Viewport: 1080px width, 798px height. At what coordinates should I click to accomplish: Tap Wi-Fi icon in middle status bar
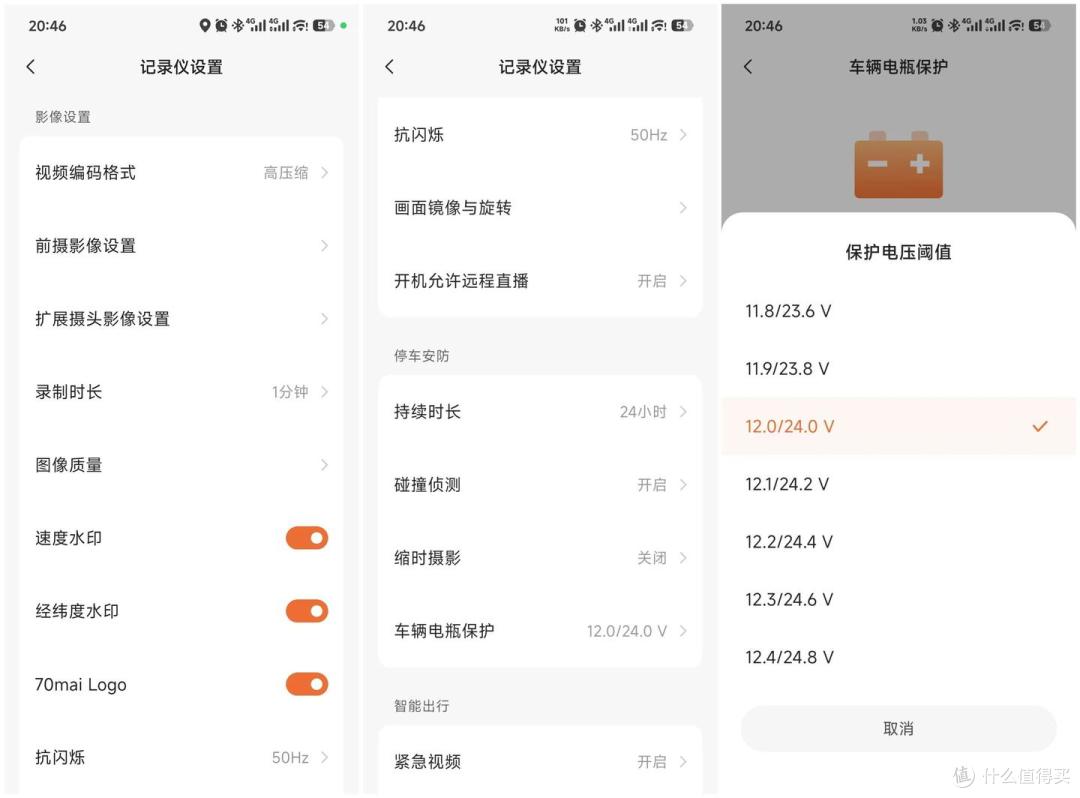coord(658,25)
